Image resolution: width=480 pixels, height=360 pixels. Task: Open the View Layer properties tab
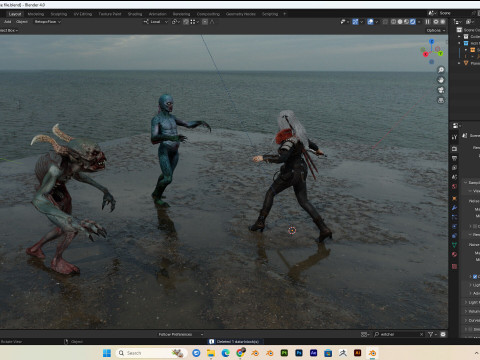coord(454,168)
